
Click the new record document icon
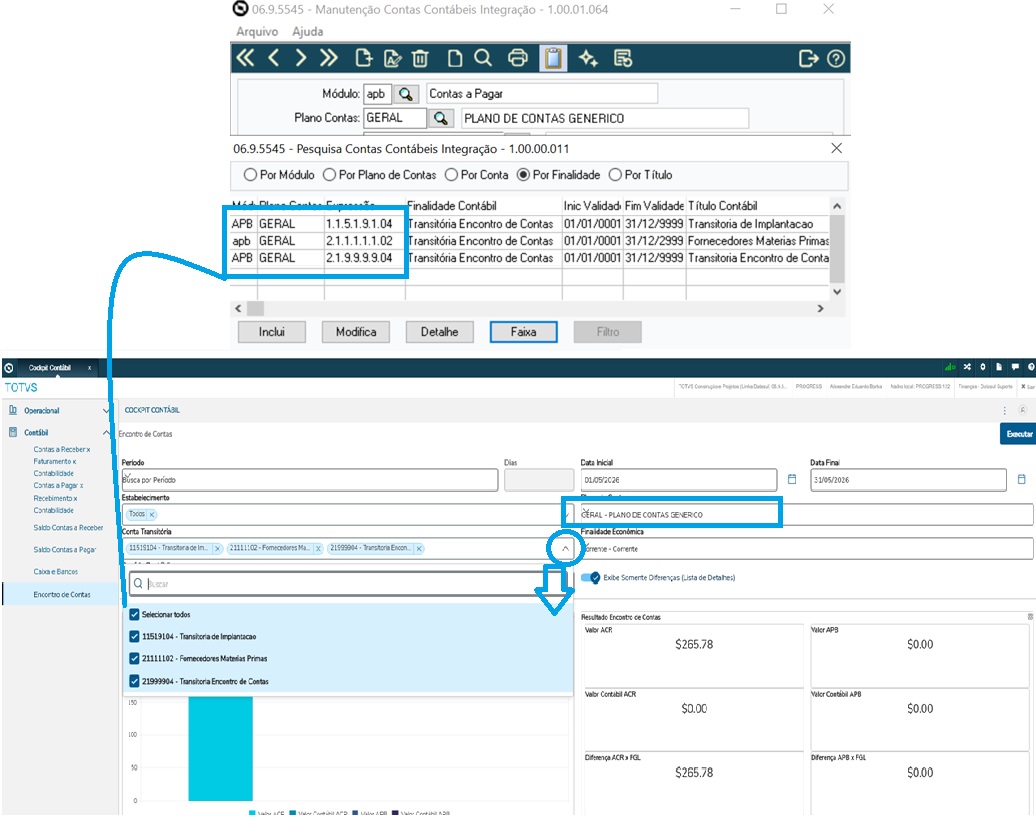363,58
